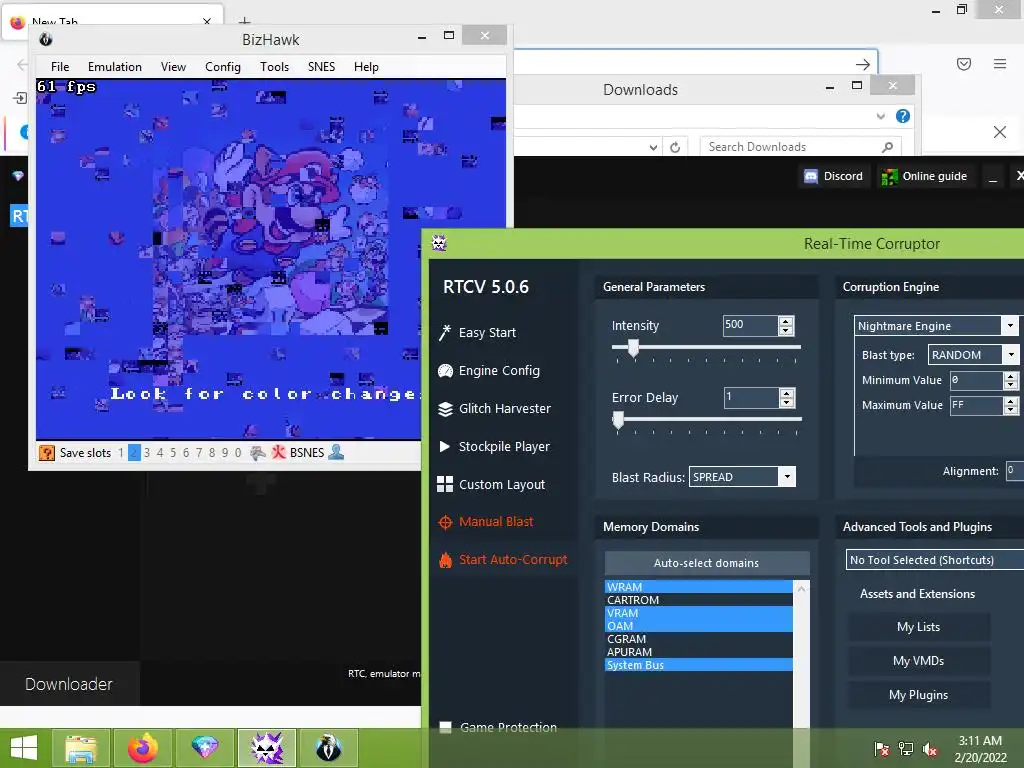Open BizHawk View menu
The width and height of the screenshot is (1024, 768).
[173, 67]
